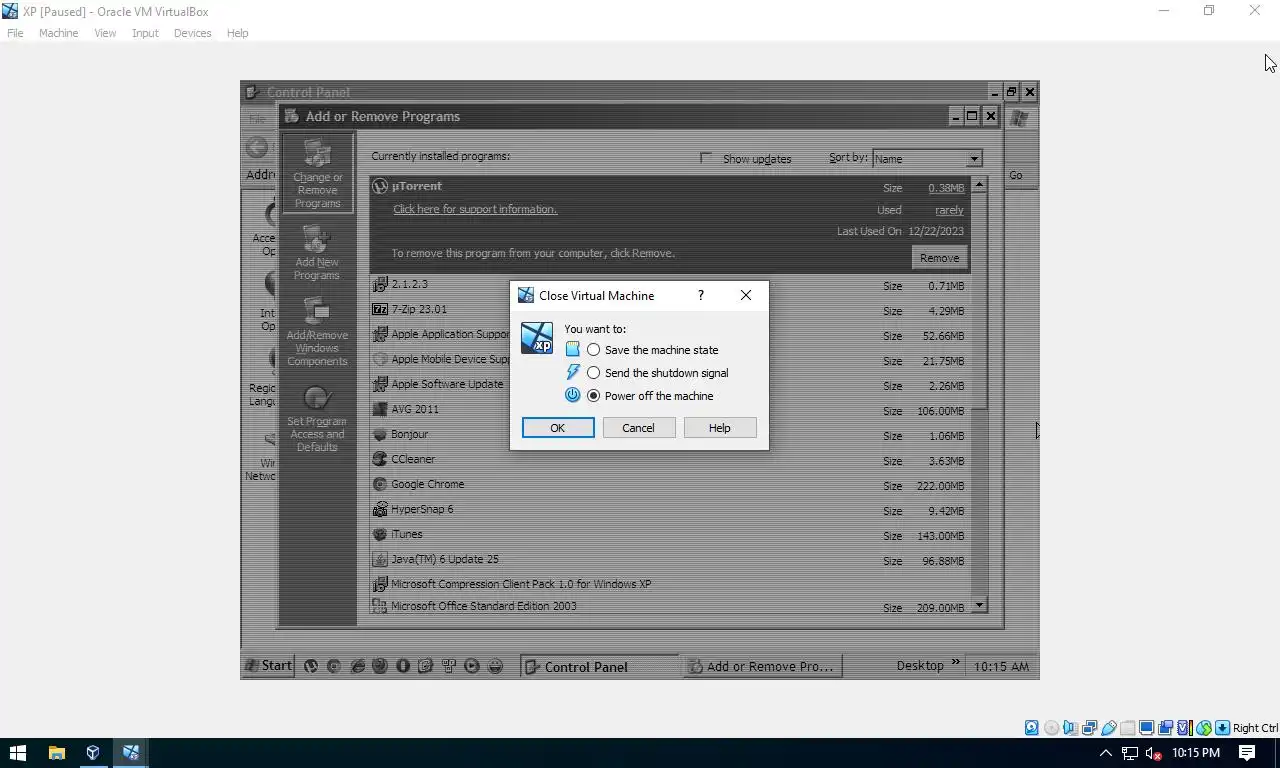
Task: Open the Windows notification center
Action: (1247, 753)
